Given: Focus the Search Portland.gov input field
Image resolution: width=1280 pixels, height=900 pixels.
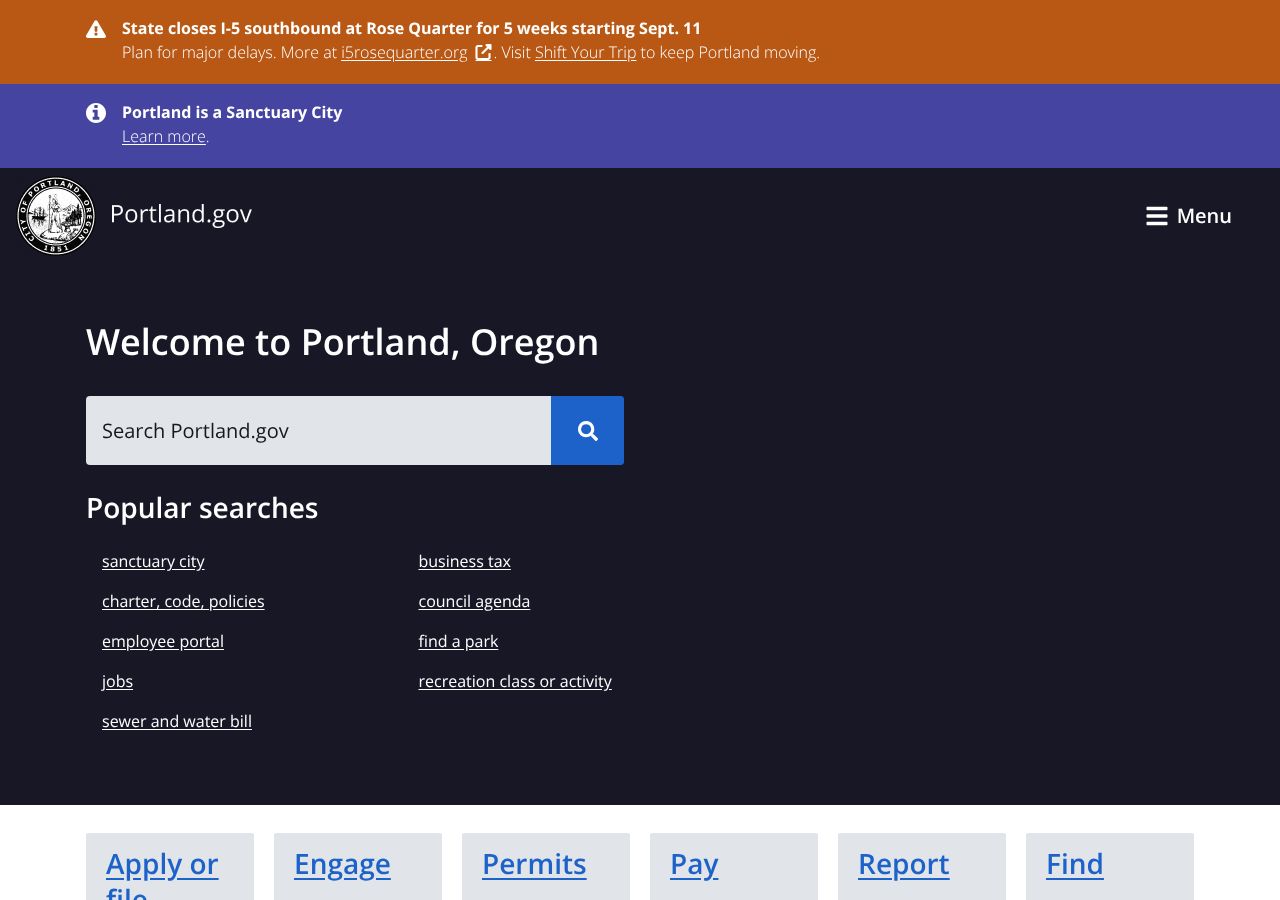Looking at the screenshot, I should point(318,430).
